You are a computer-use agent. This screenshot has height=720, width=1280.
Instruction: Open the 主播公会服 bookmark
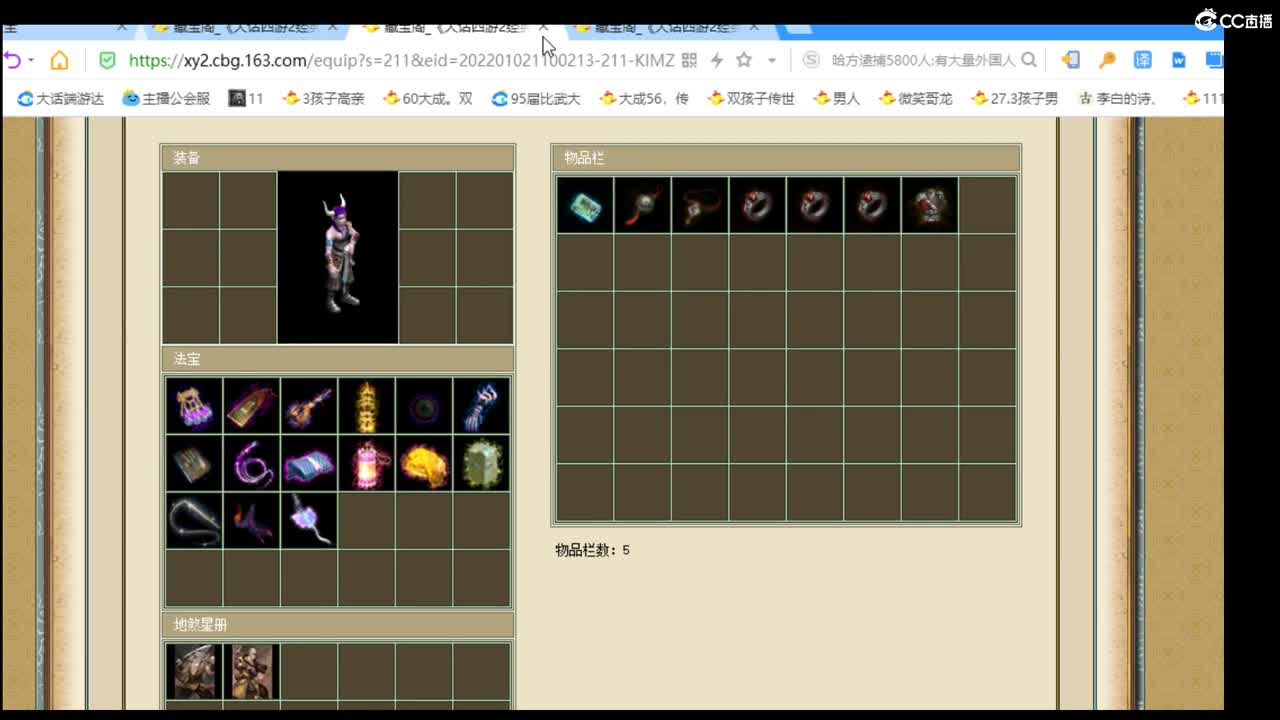point(166,98)
